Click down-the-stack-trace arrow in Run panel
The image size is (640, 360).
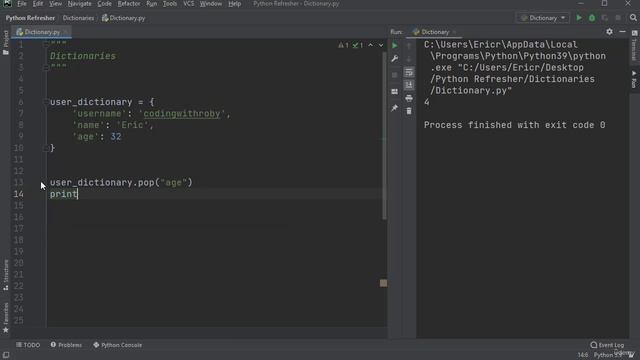coord(409,59)
